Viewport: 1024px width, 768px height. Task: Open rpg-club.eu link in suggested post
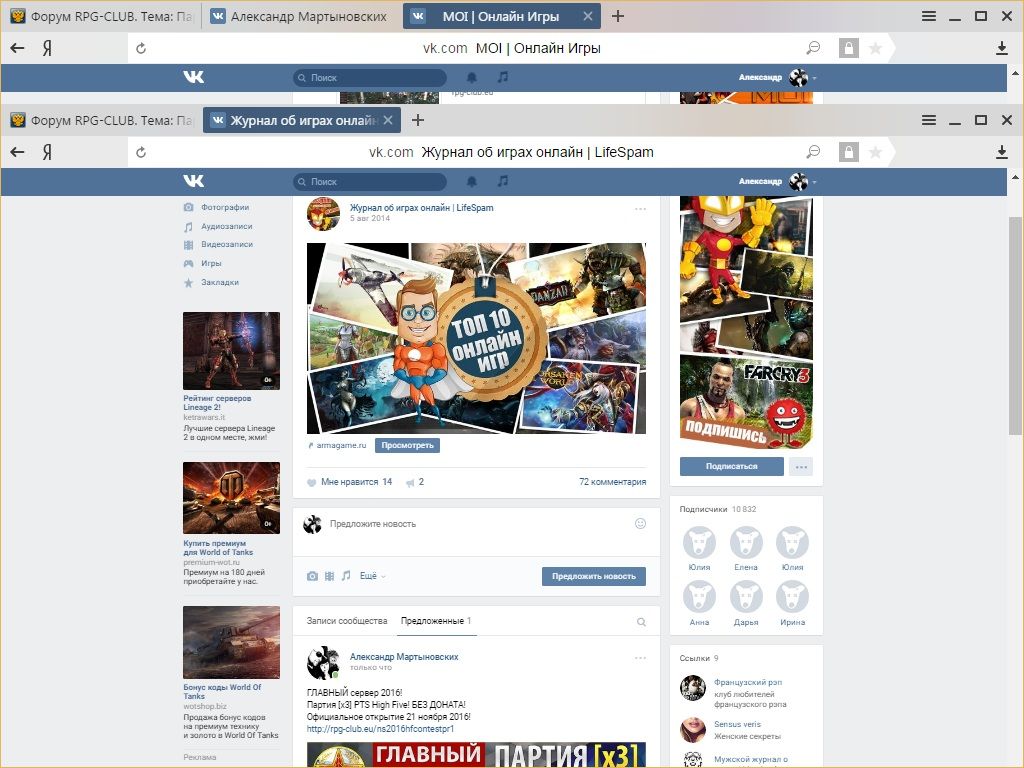pyautogui.click(x=380, y=729)
